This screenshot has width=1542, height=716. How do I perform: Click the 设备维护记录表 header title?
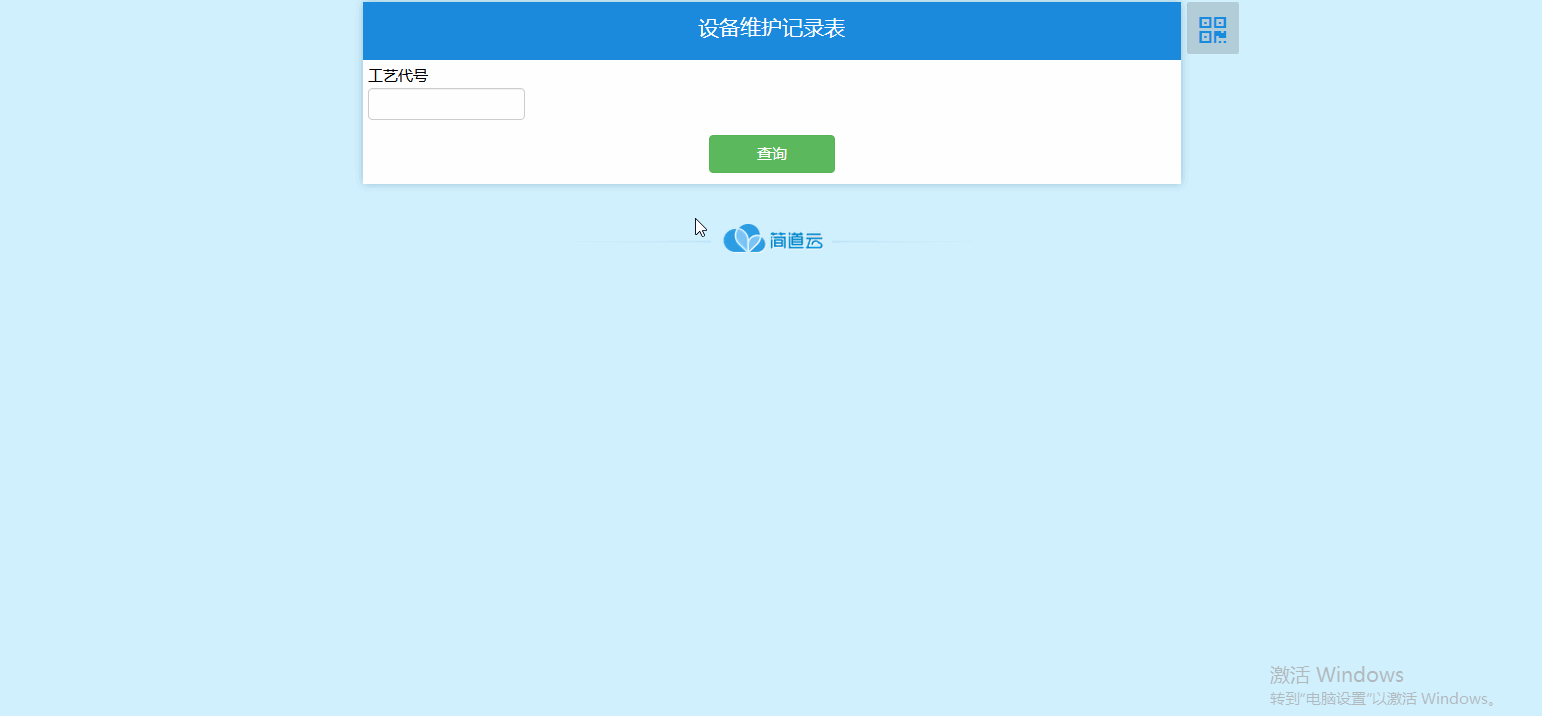771,29
